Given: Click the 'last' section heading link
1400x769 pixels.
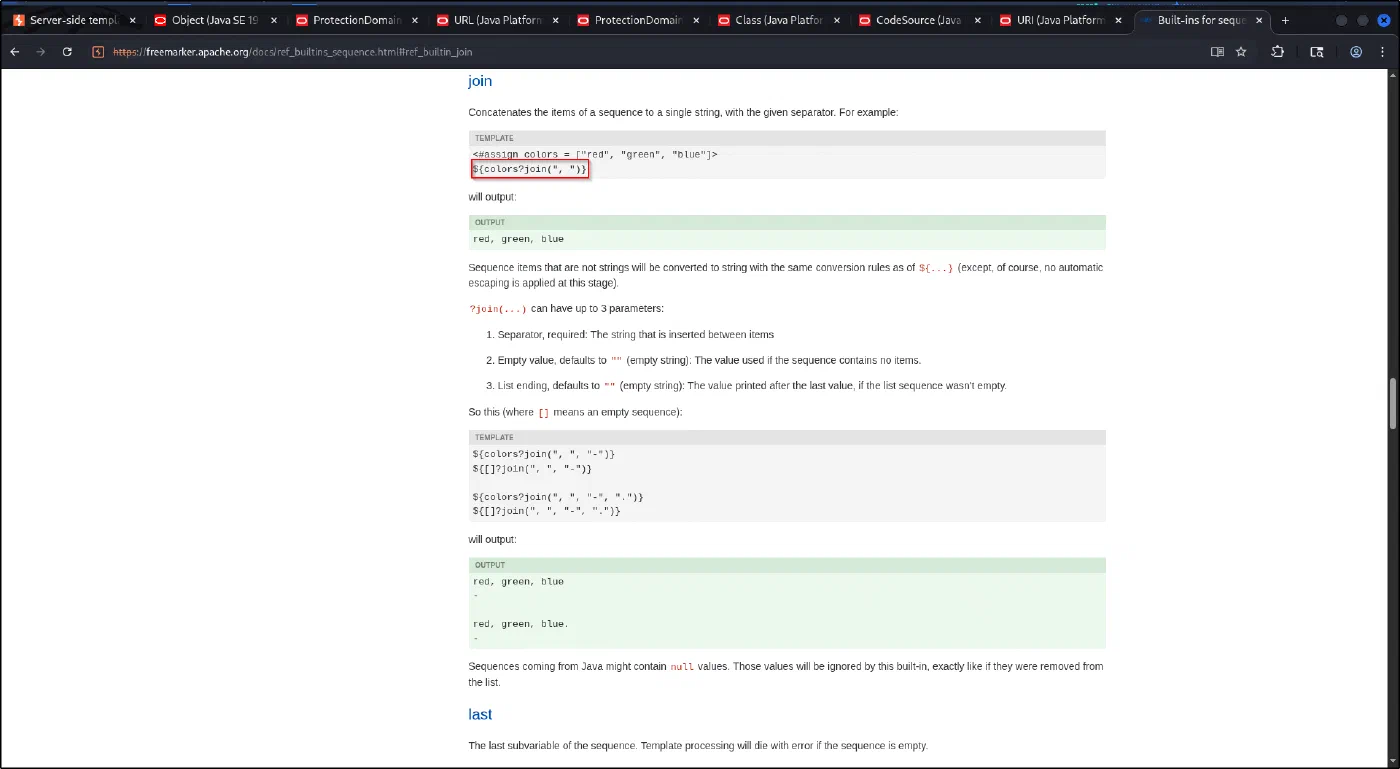Looking at the screenshot, I should pos(480,715).
